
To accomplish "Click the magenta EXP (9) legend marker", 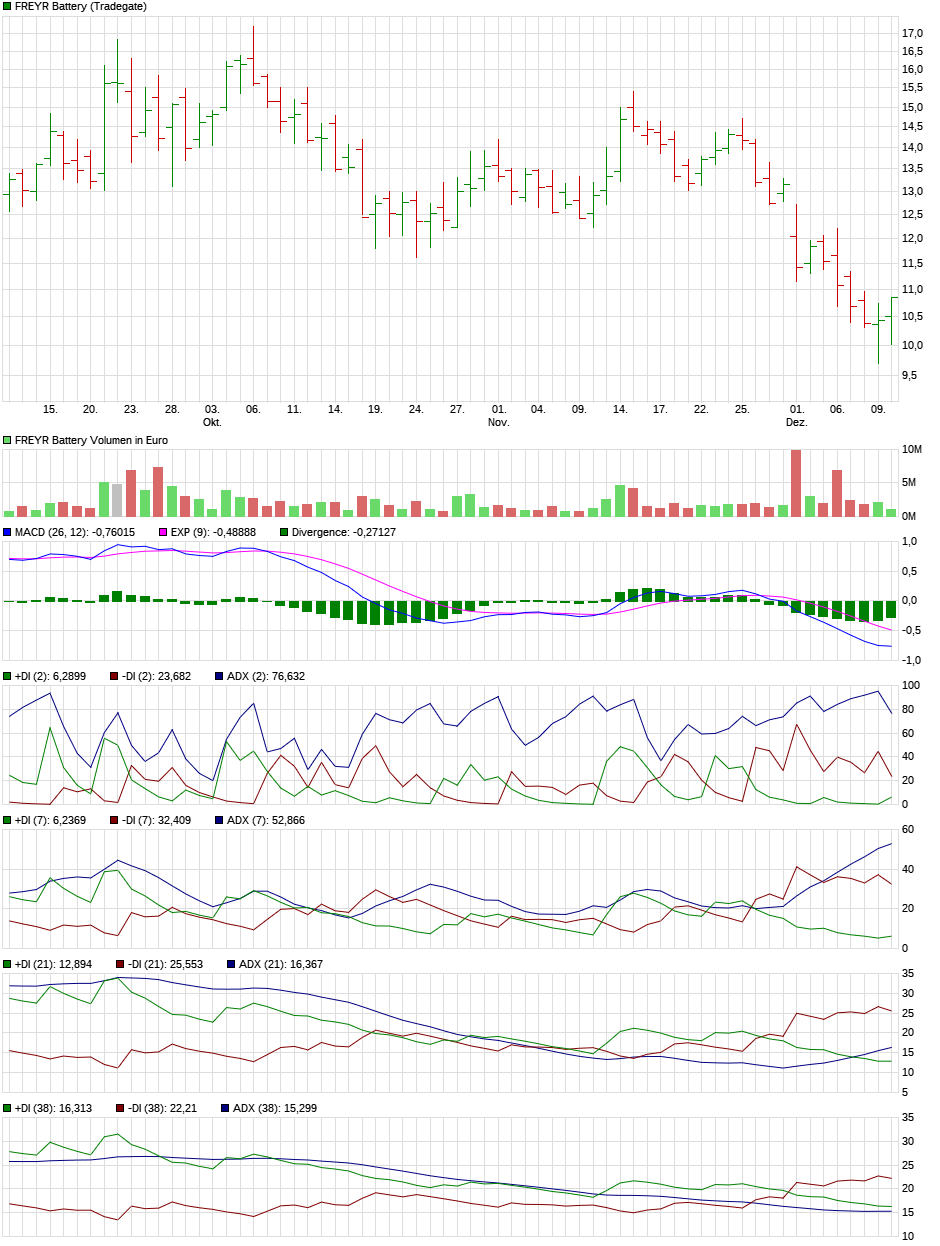I will [x=164, y=532].
